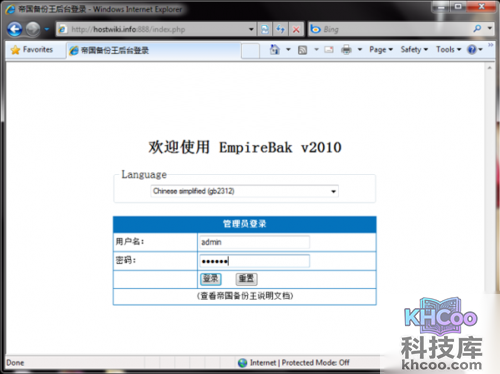
Task: Refresh the page with the arrows icon
Action: [x=280, y=29]
